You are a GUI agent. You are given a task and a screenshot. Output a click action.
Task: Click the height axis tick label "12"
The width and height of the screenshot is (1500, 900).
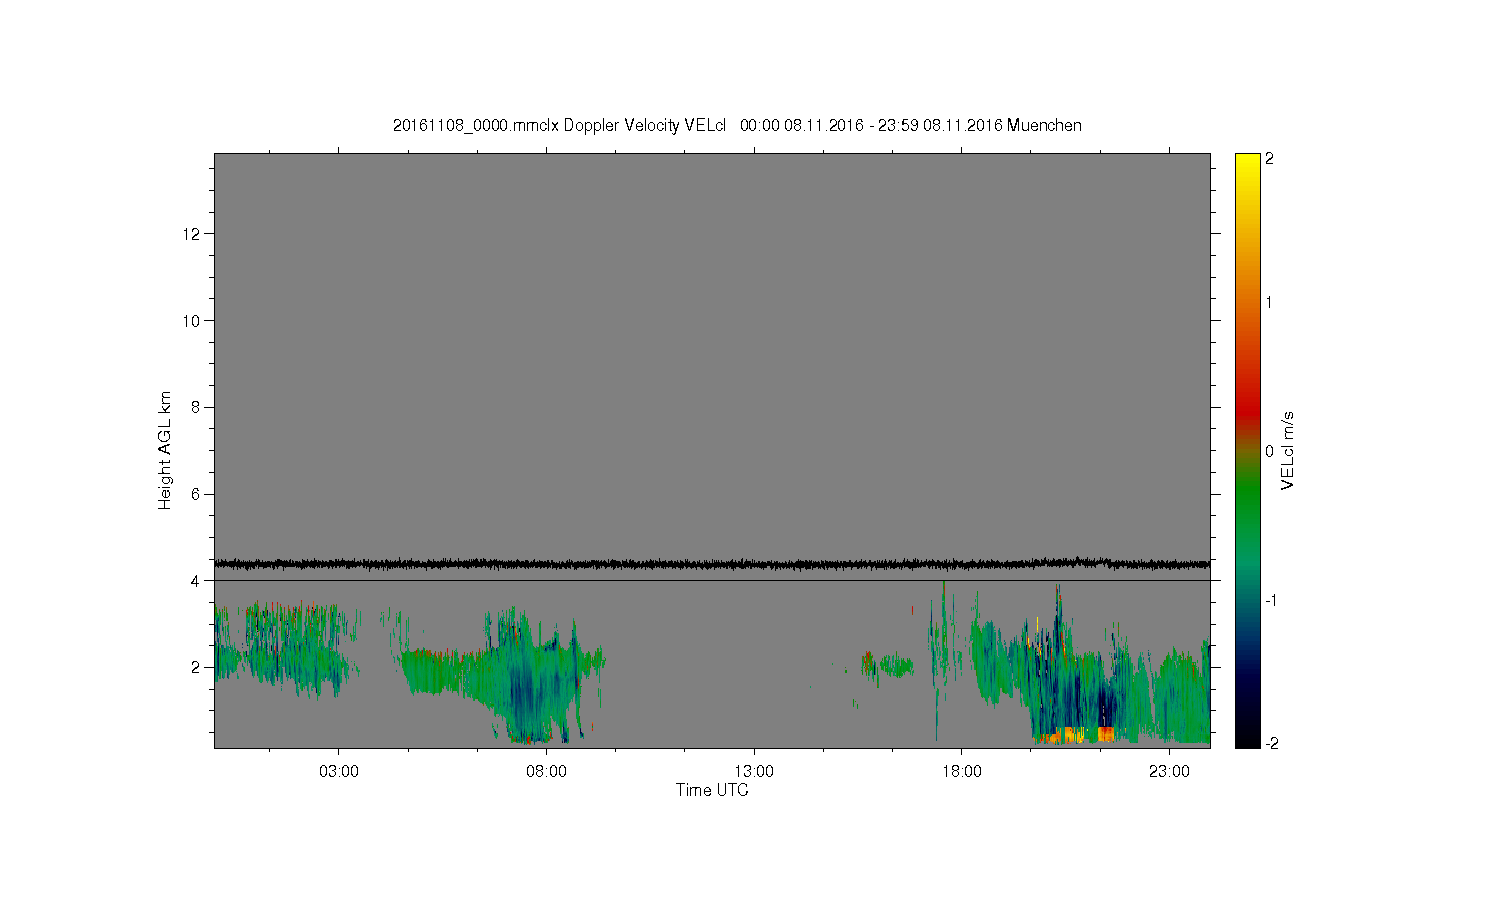point(193,234)
